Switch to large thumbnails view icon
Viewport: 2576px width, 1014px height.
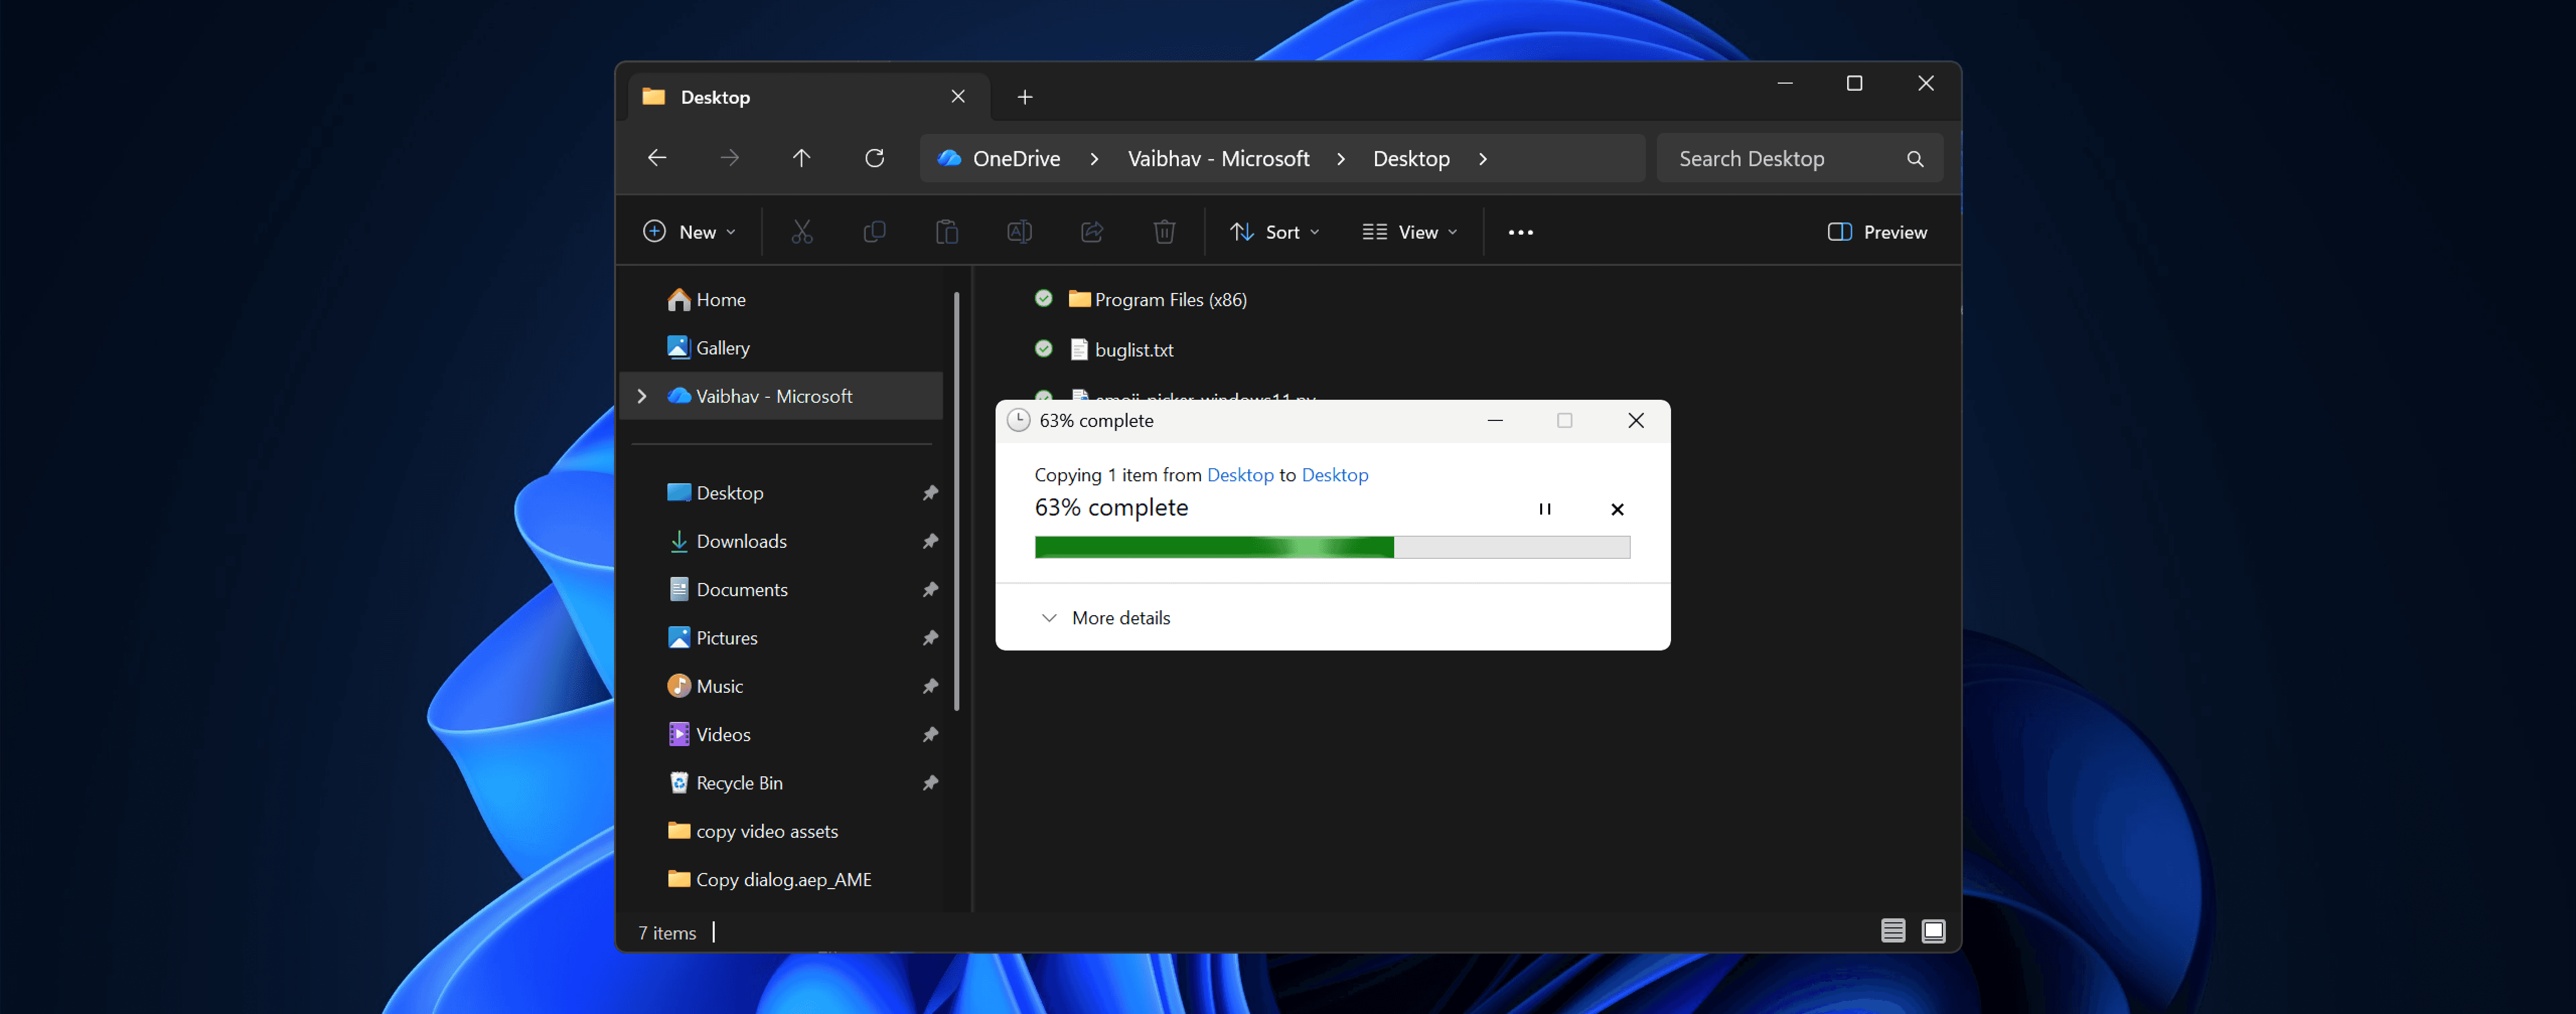point(1933,931)
